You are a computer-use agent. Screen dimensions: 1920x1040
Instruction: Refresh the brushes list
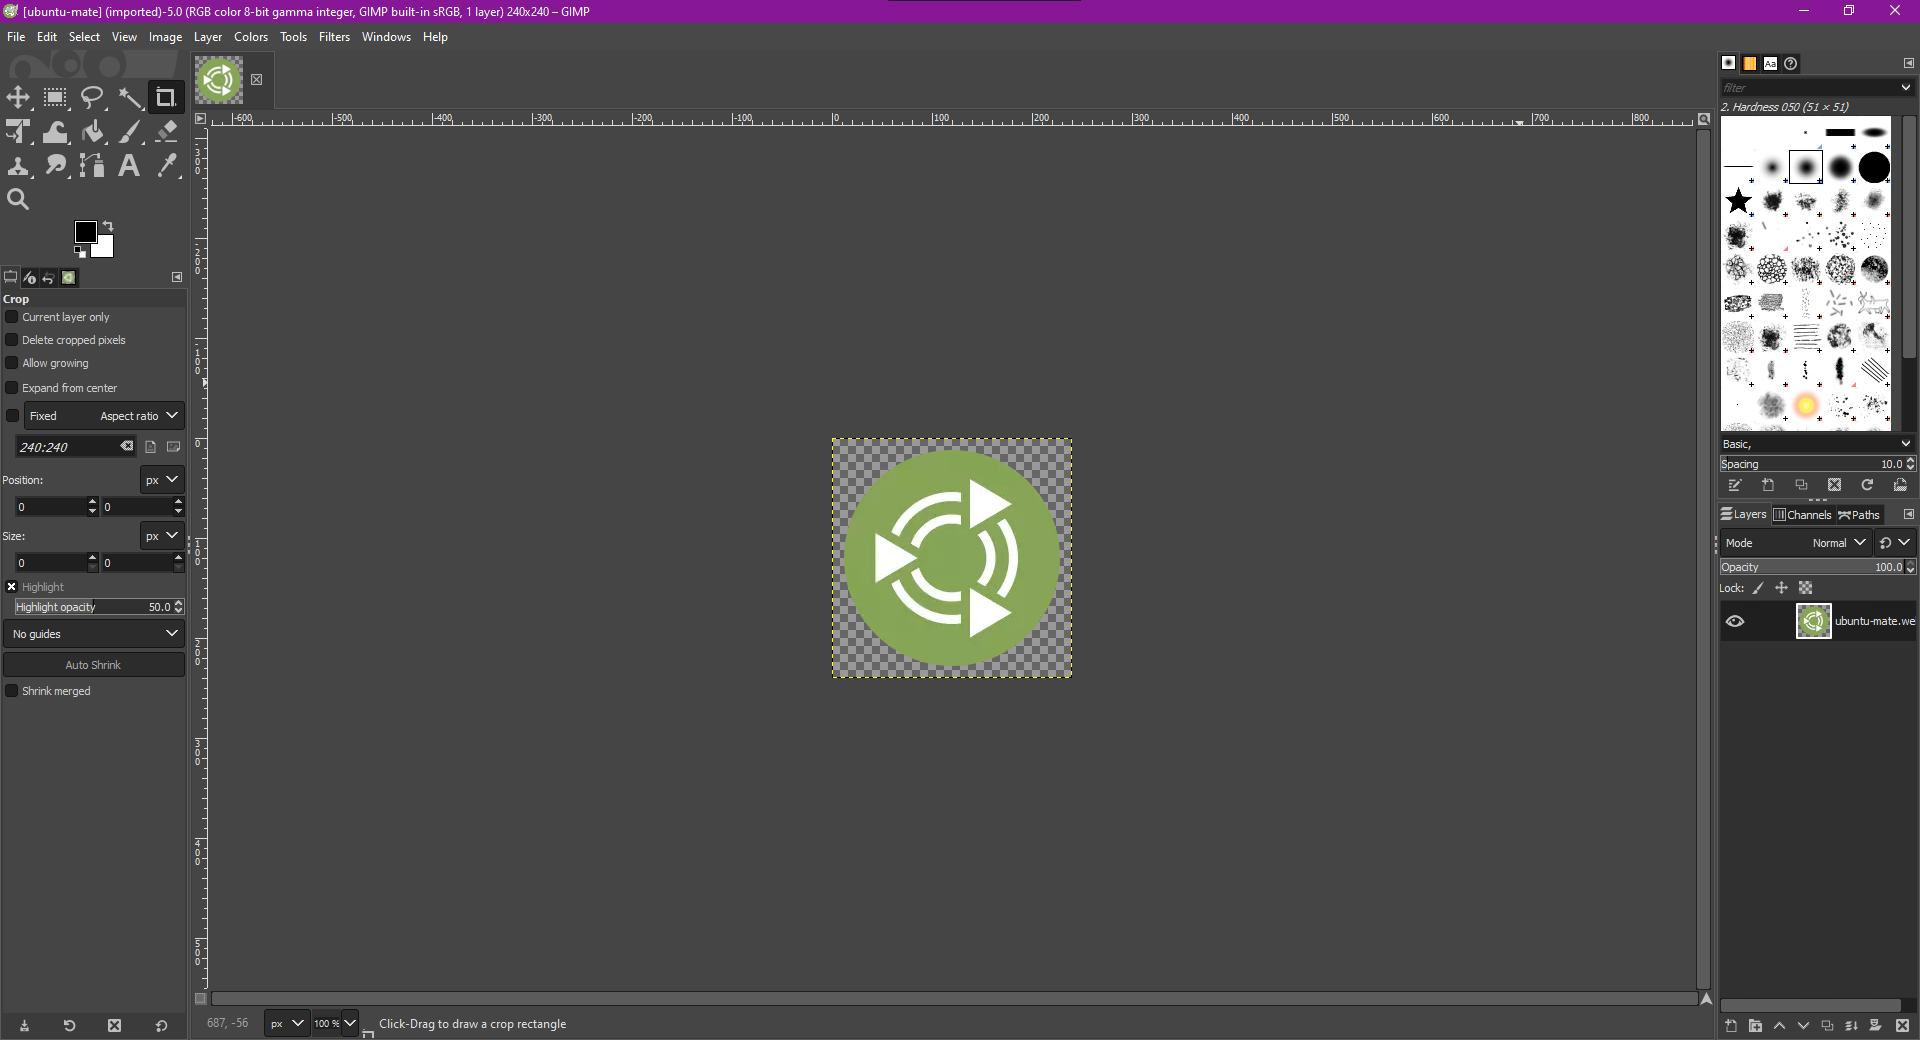tap(1867, 485)
